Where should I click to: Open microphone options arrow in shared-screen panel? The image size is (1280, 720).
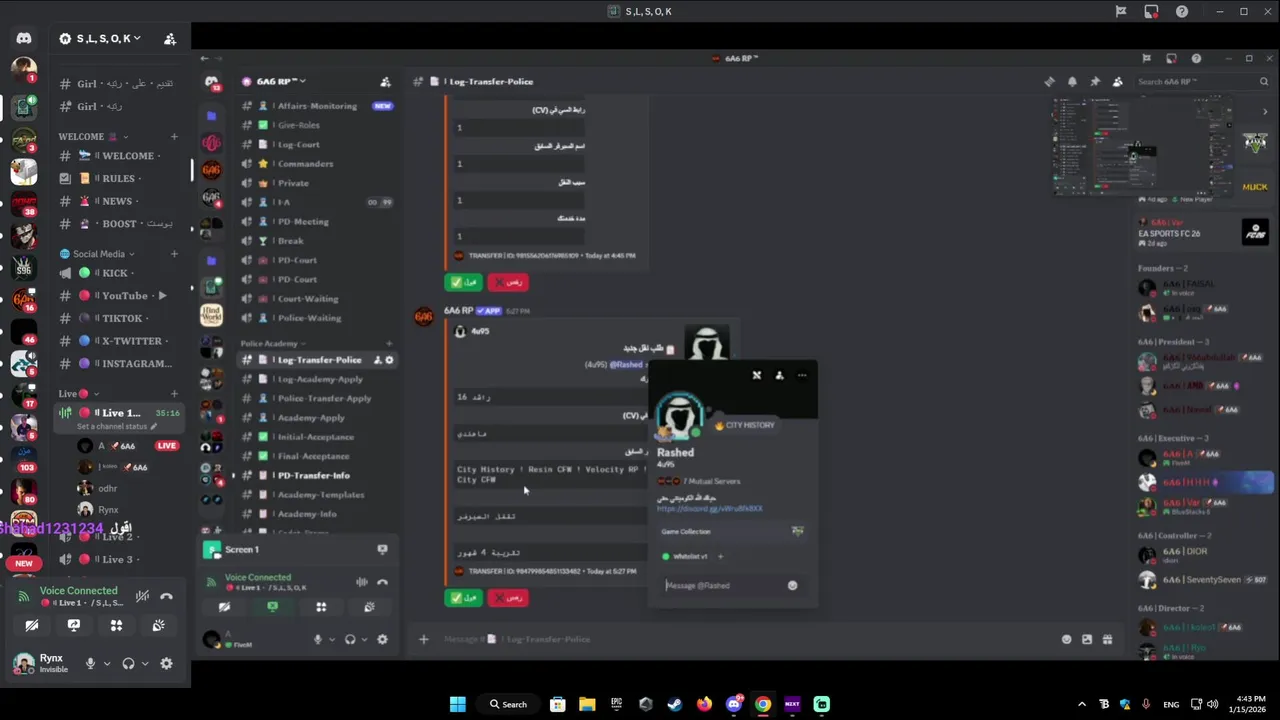(x=330, y=640)
